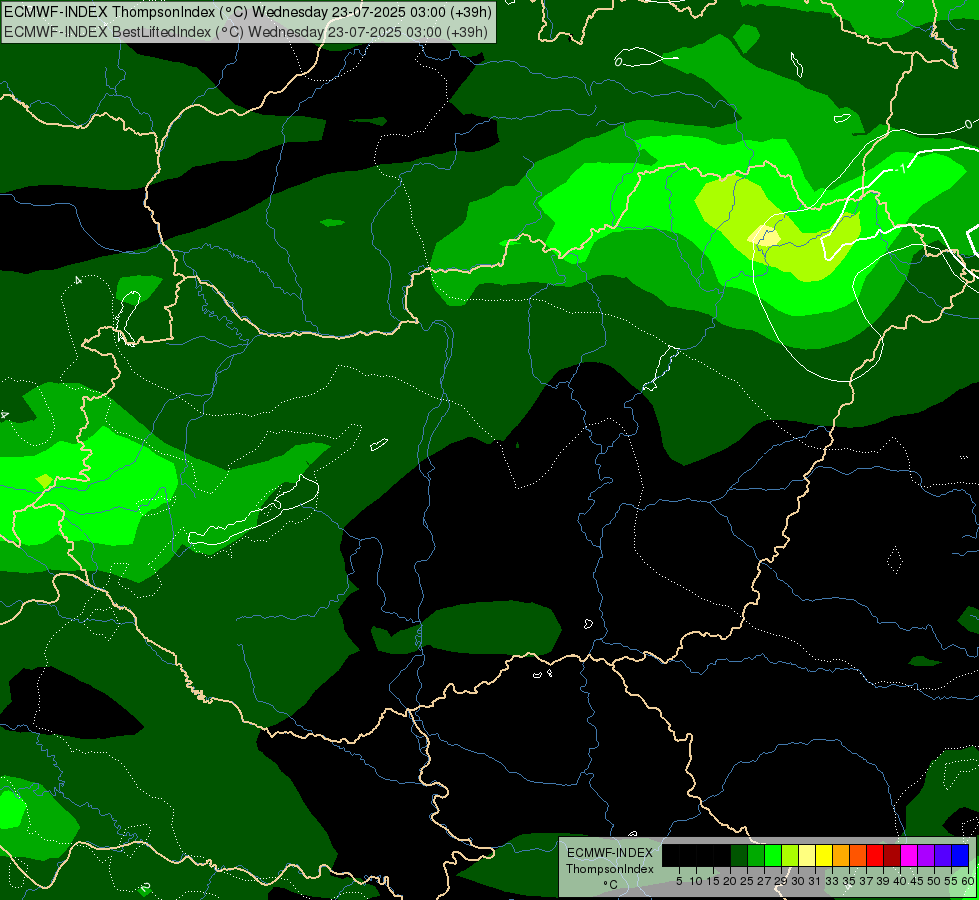
Task: Select the purple 45–50 legend swatch
Action: (x=926, y=855)
